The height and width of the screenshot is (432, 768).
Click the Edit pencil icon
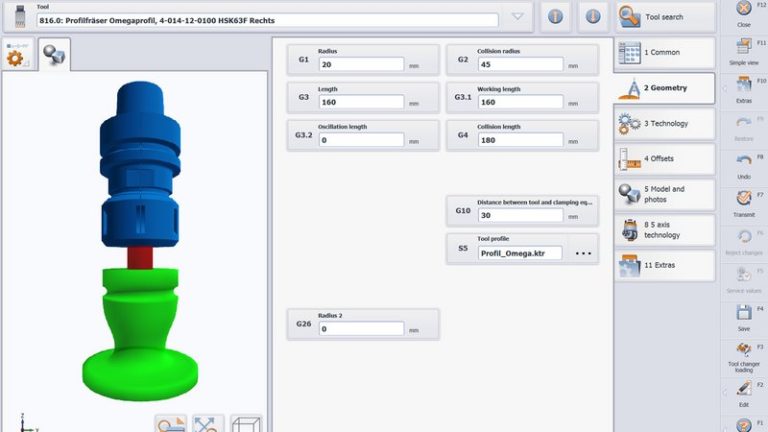[743, 390]
